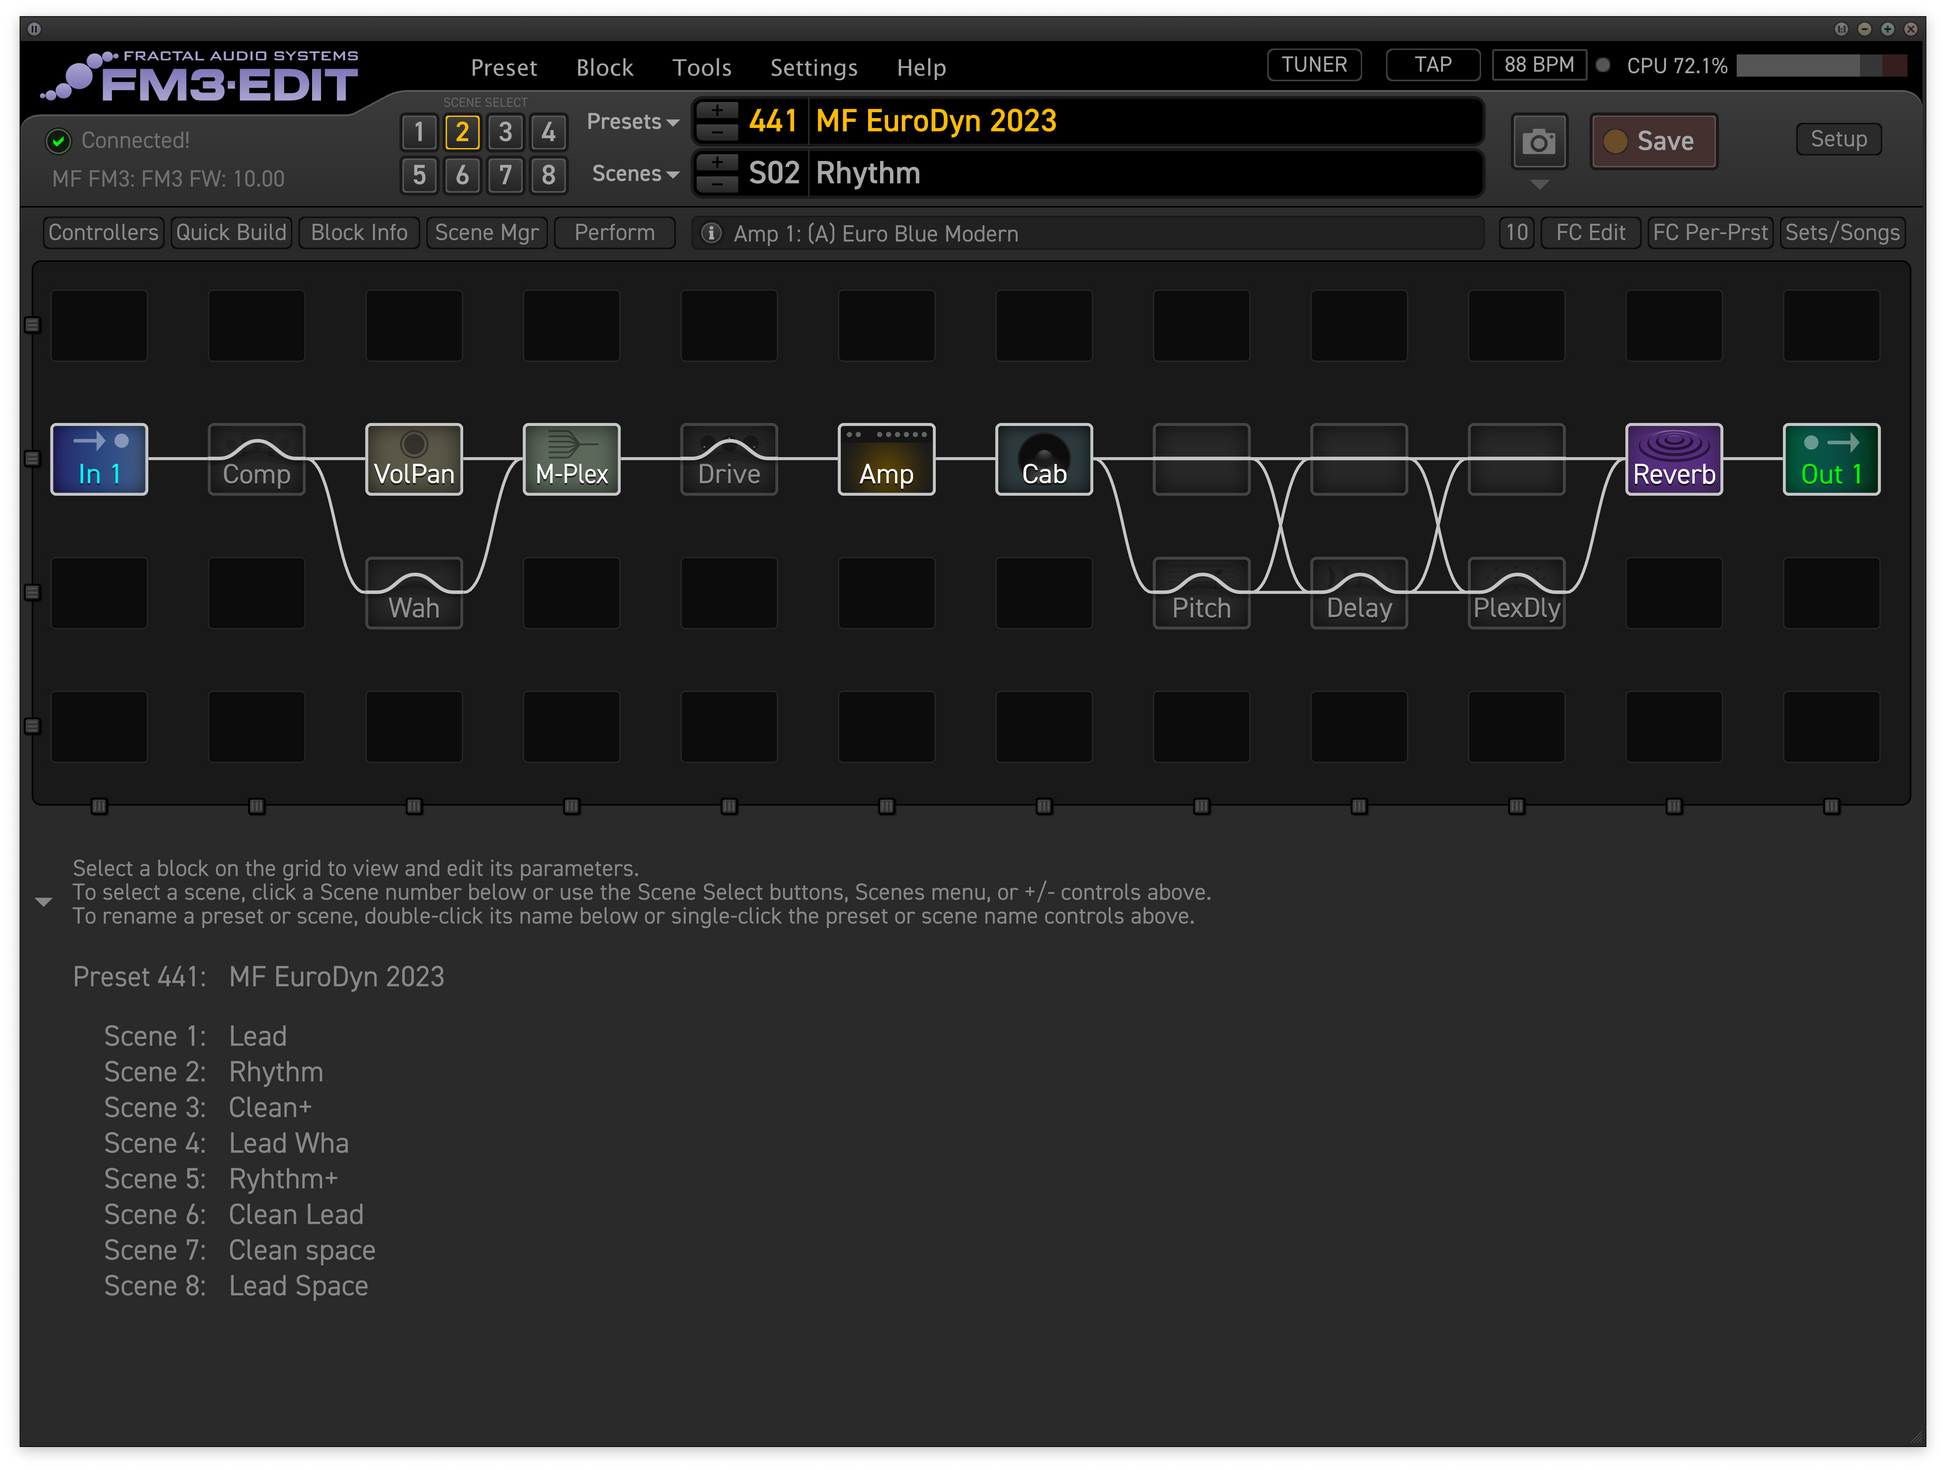The width and height of the screenshot is (1946, 1470).
Task: Activate scene 1 button
Action: pyautogui.click(x=419, y=132)
